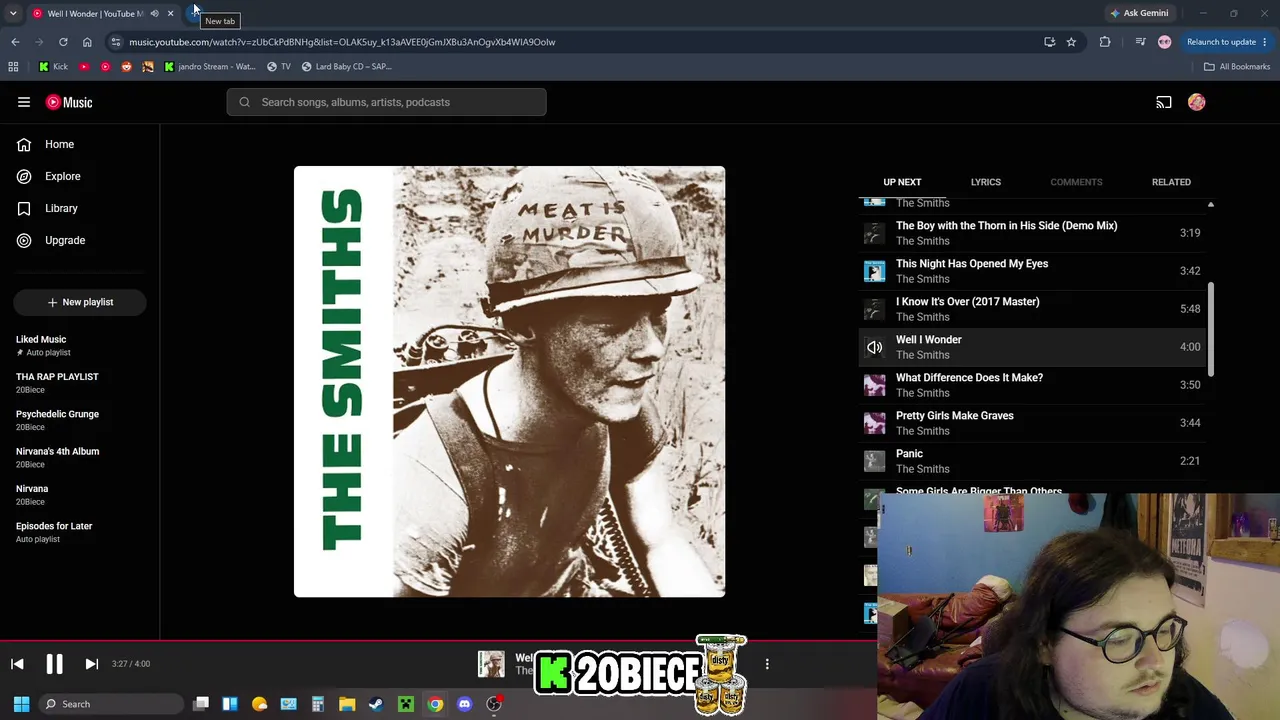Reload the current page
The height and width of the screenshot is (720, 1280).
[x=63, y=42]
